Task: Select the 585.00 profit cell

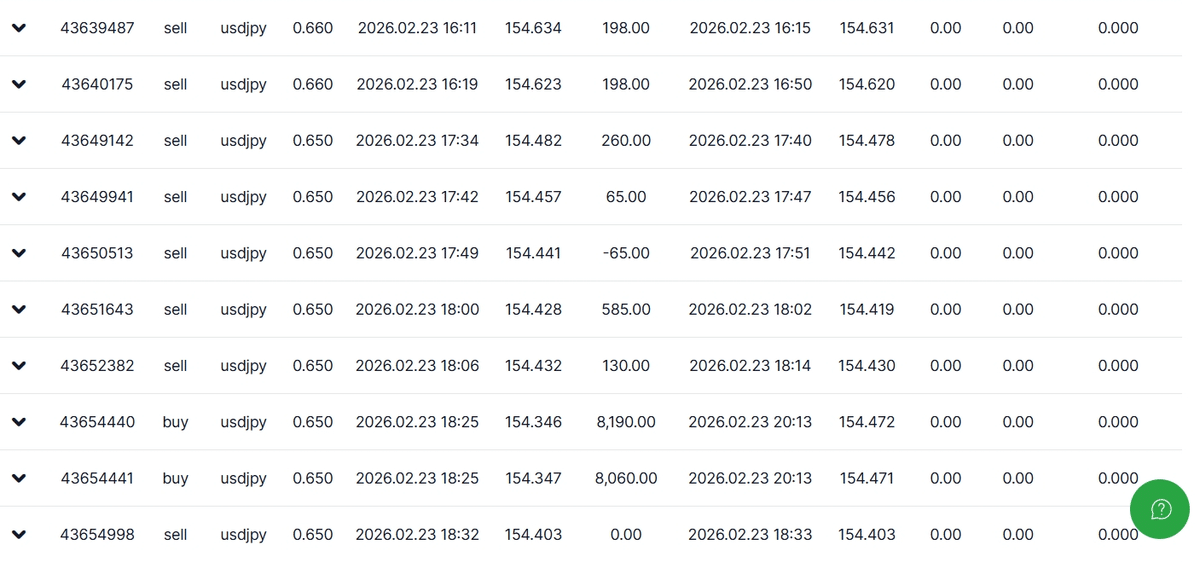Action: pyautogui.click(x=626, y=309)
